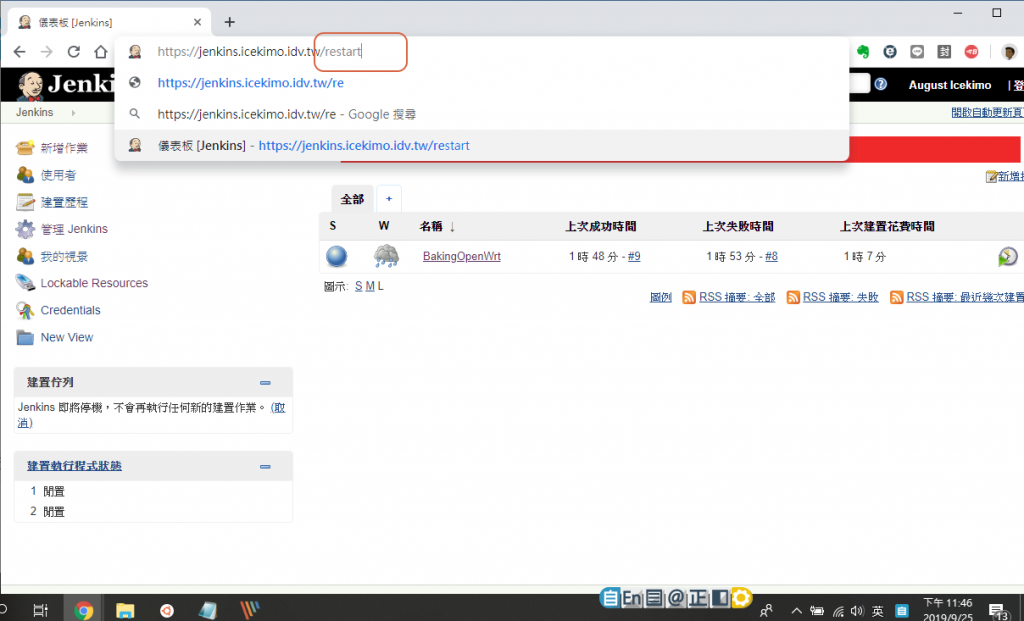The width and height of the screenshot is (1024, 621).
Task: Select the 全部 view tab
Action: (352, 199)
